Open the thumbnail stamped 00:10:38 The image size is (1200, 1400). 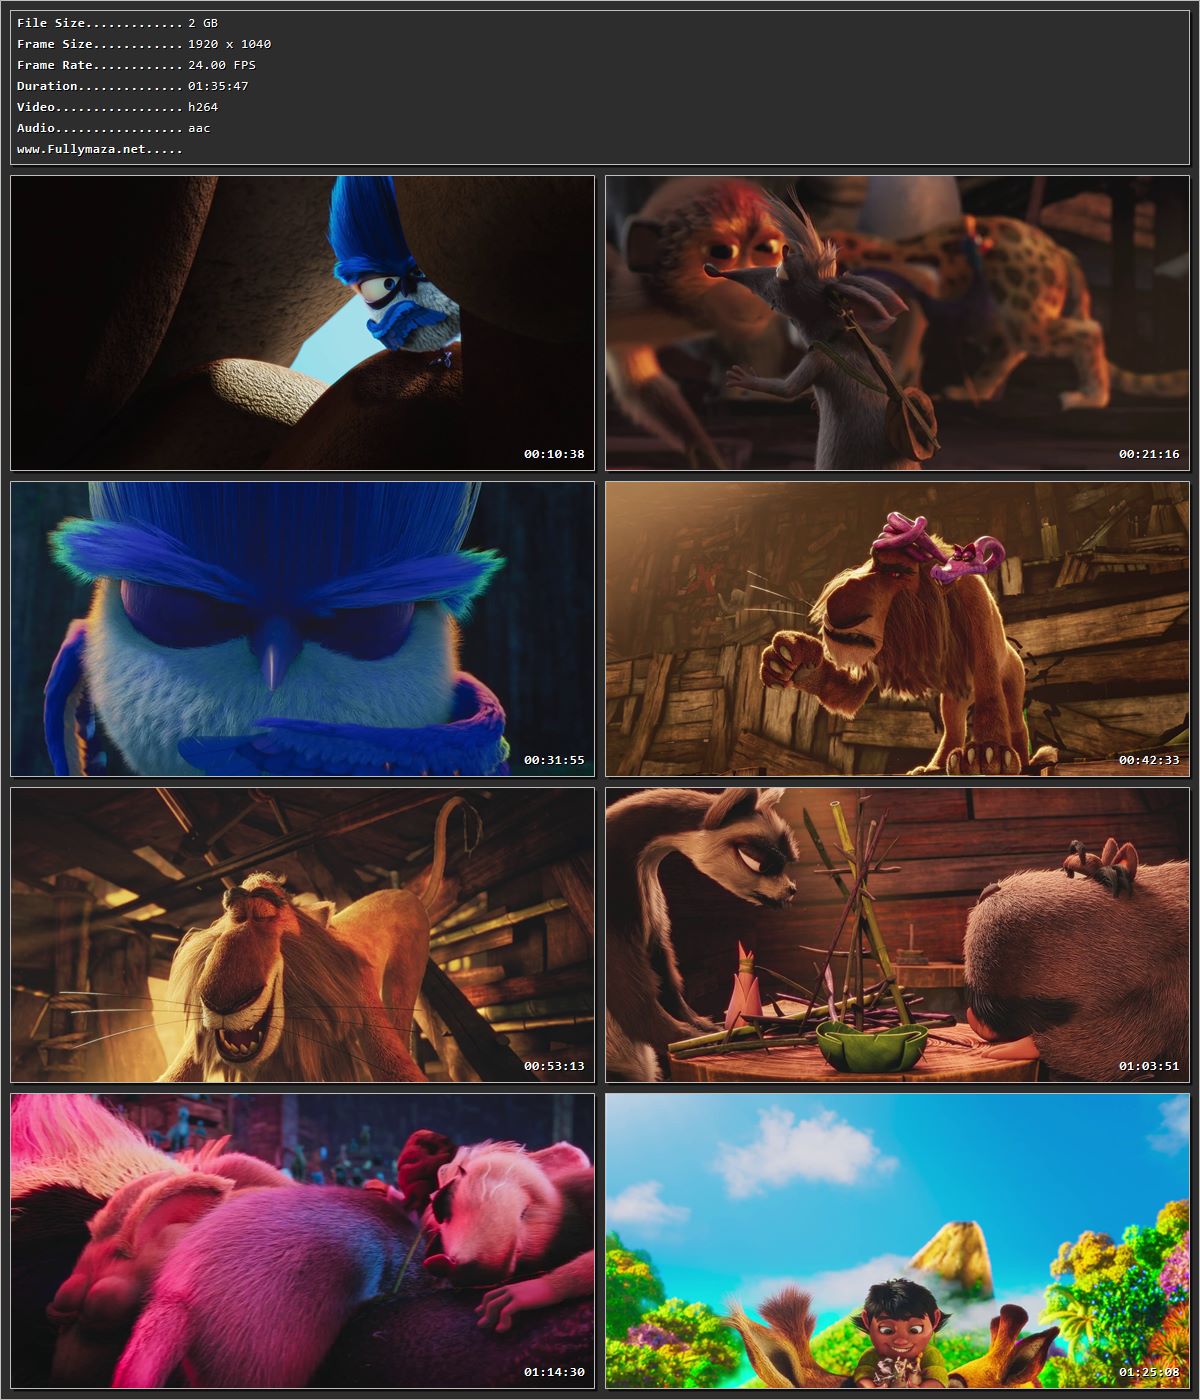pos(302,323)
